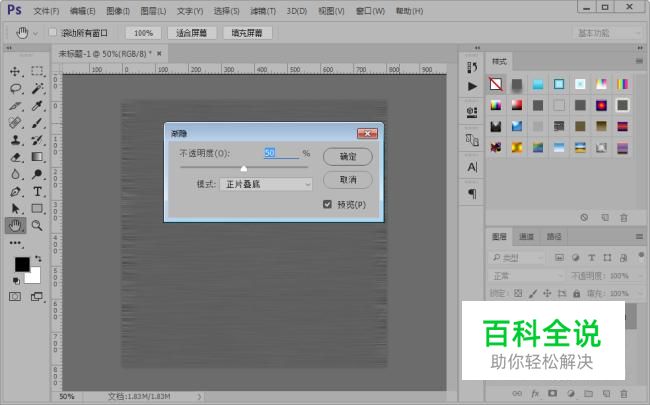
Task: Click the 取消 button in Fade dialog
Action: pyautogui.click(x=347, y=180)
